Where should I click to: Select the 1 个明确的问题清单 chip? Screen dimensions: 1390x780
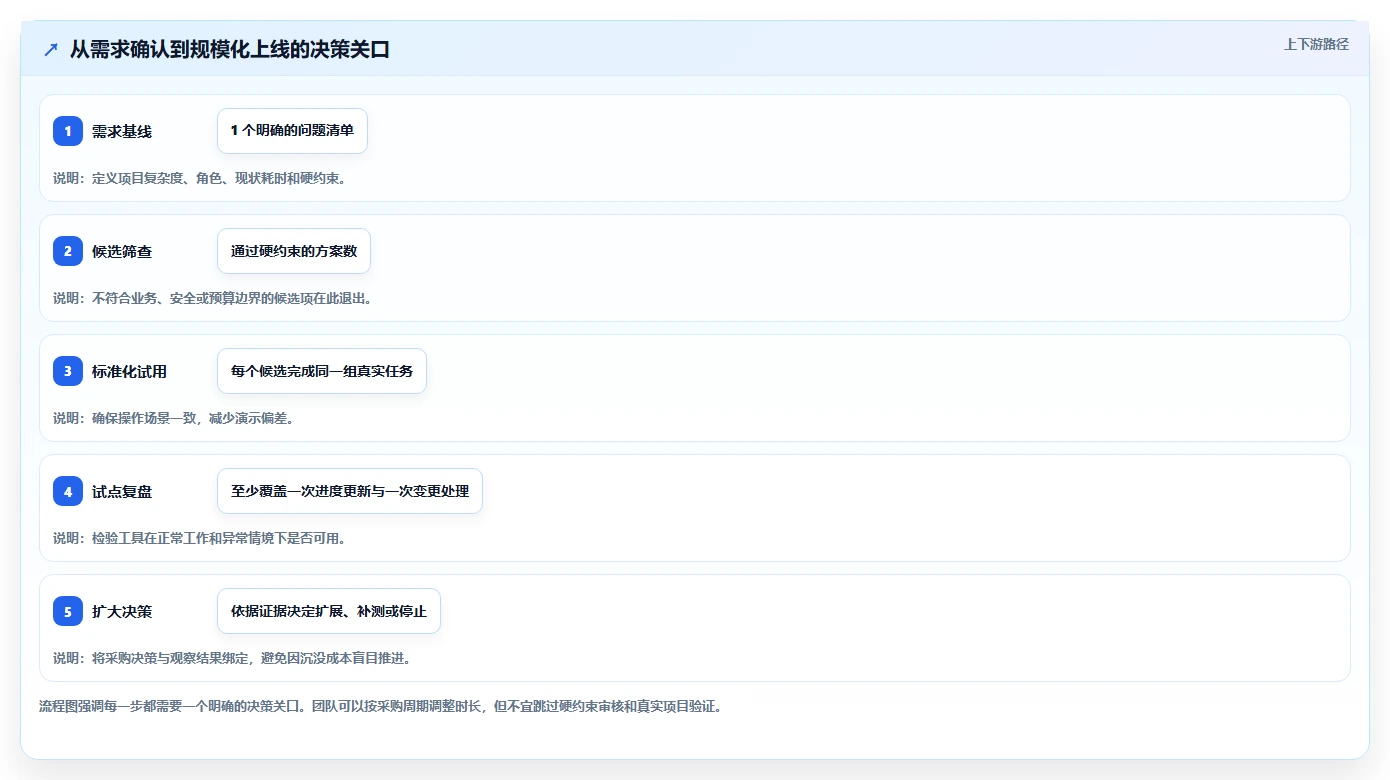tap(292, 131)
